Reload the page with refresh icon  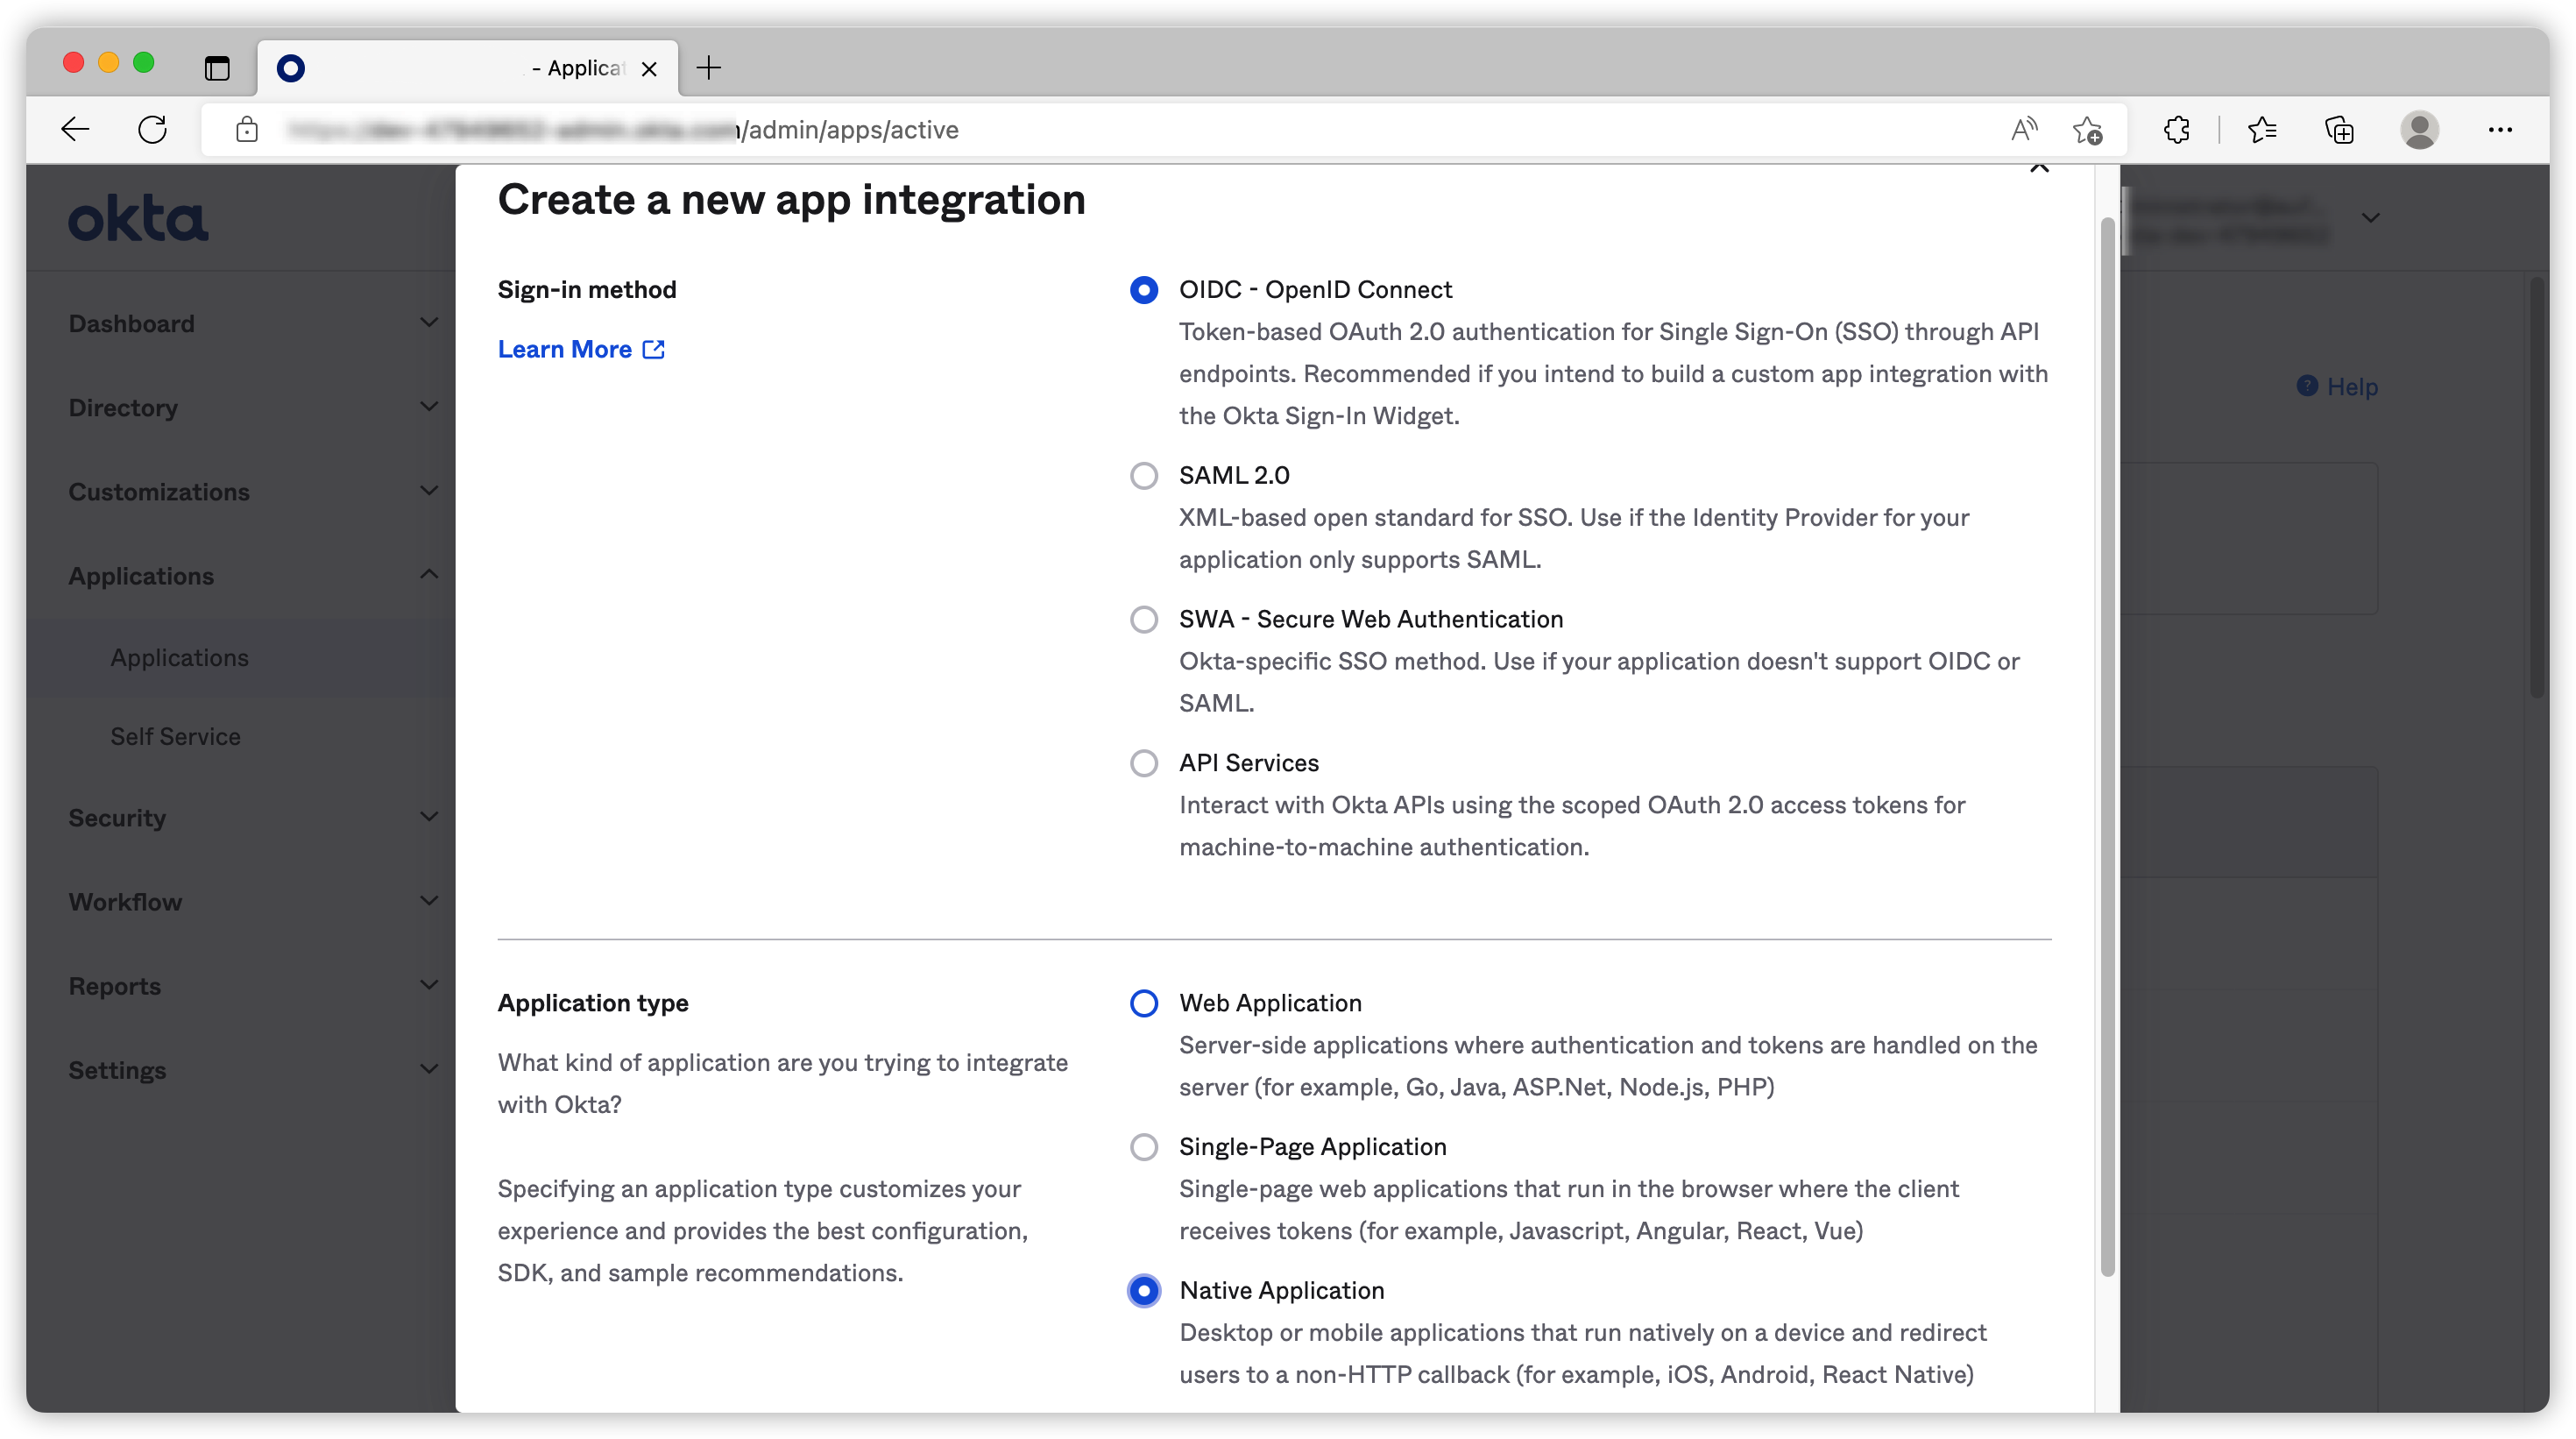click(152, 129)
